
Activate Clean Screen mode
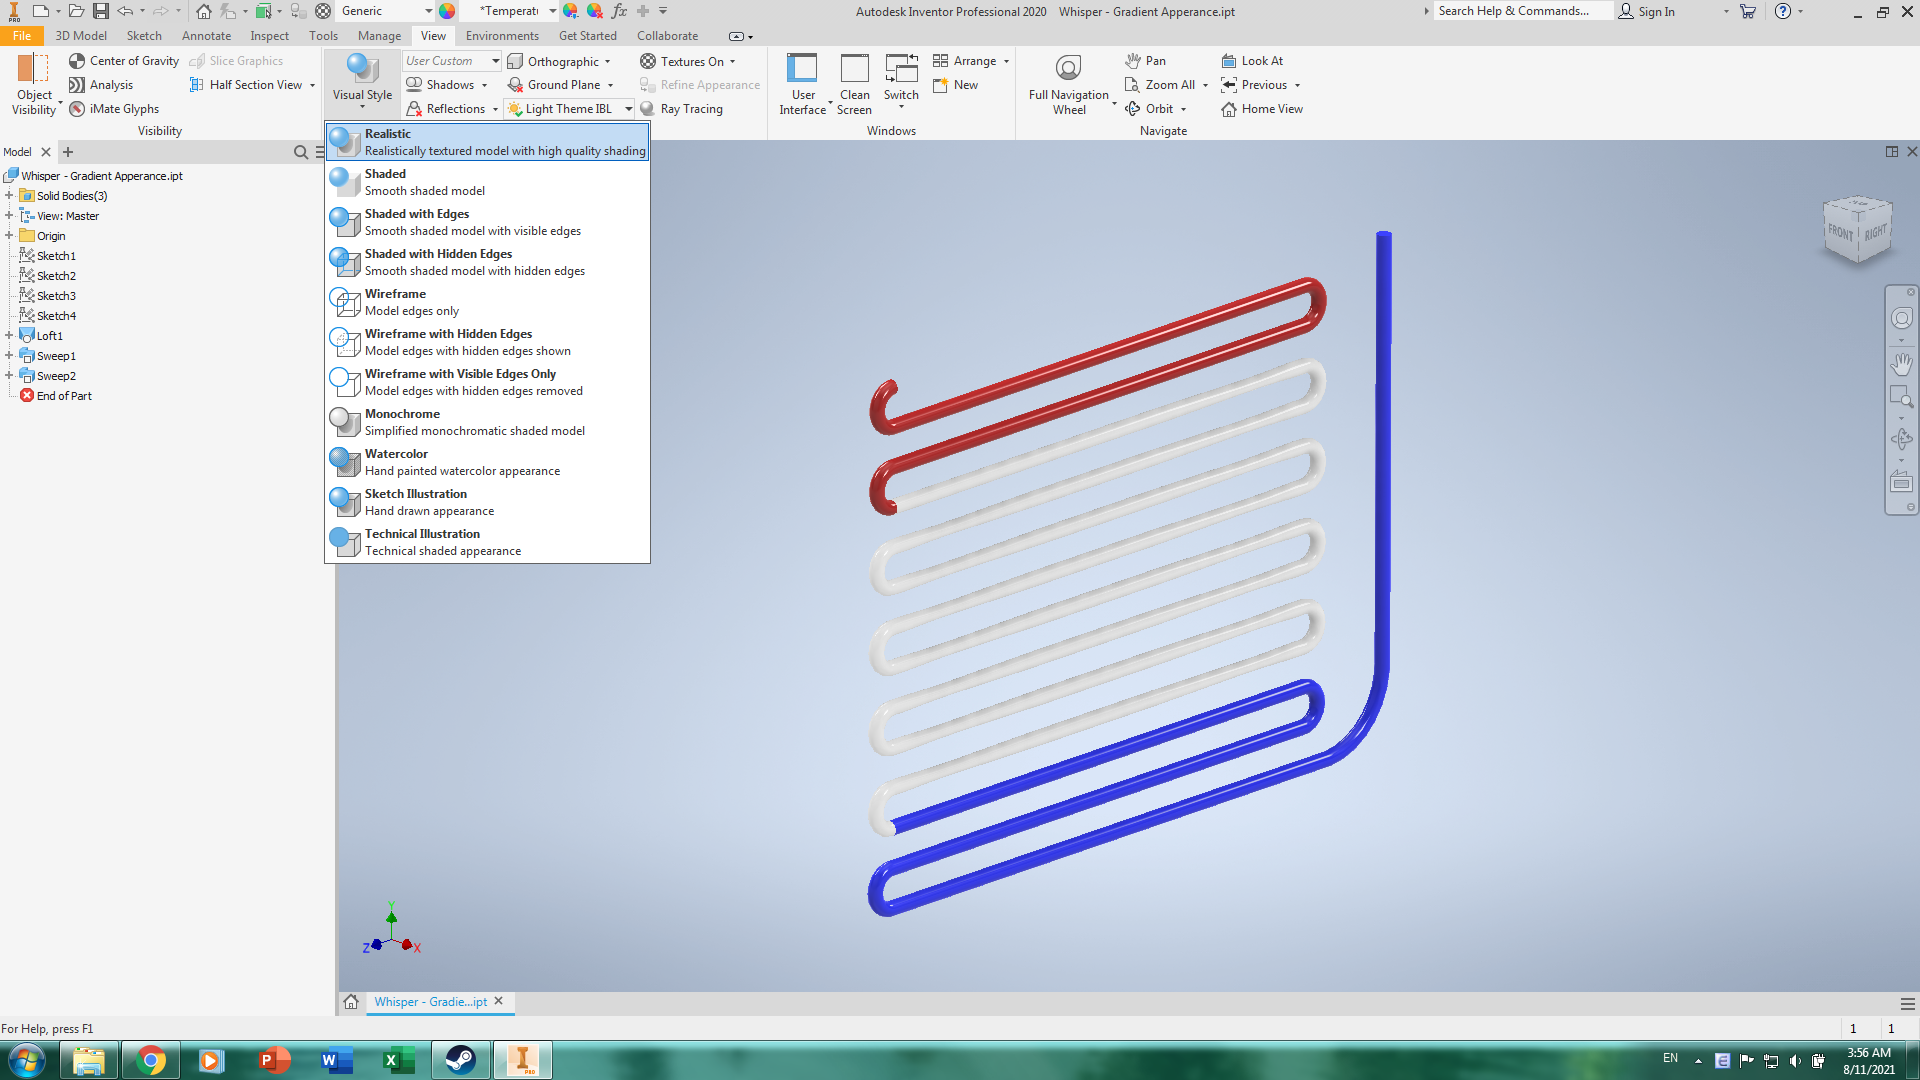854,84
